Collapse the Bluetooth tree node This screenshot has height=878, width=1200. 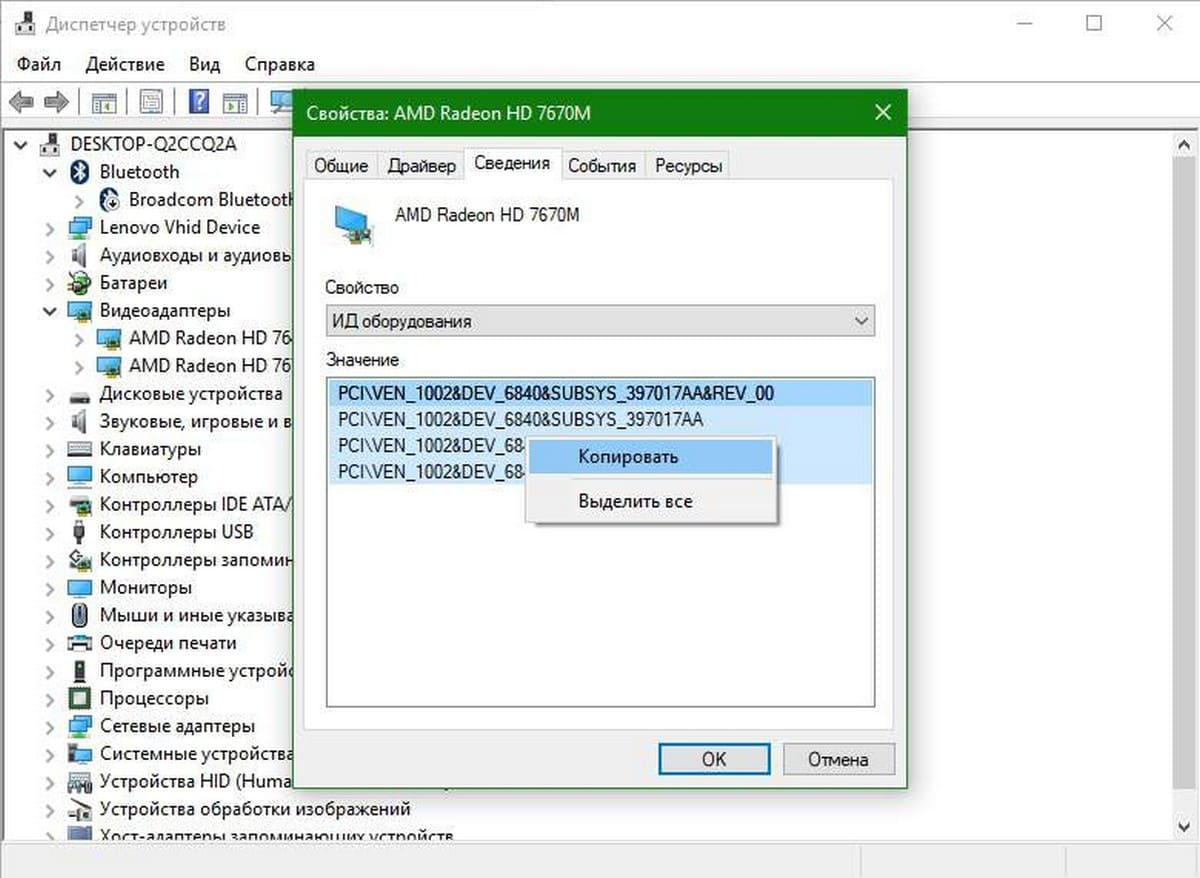pyautogui.click(x=50, y=173)
